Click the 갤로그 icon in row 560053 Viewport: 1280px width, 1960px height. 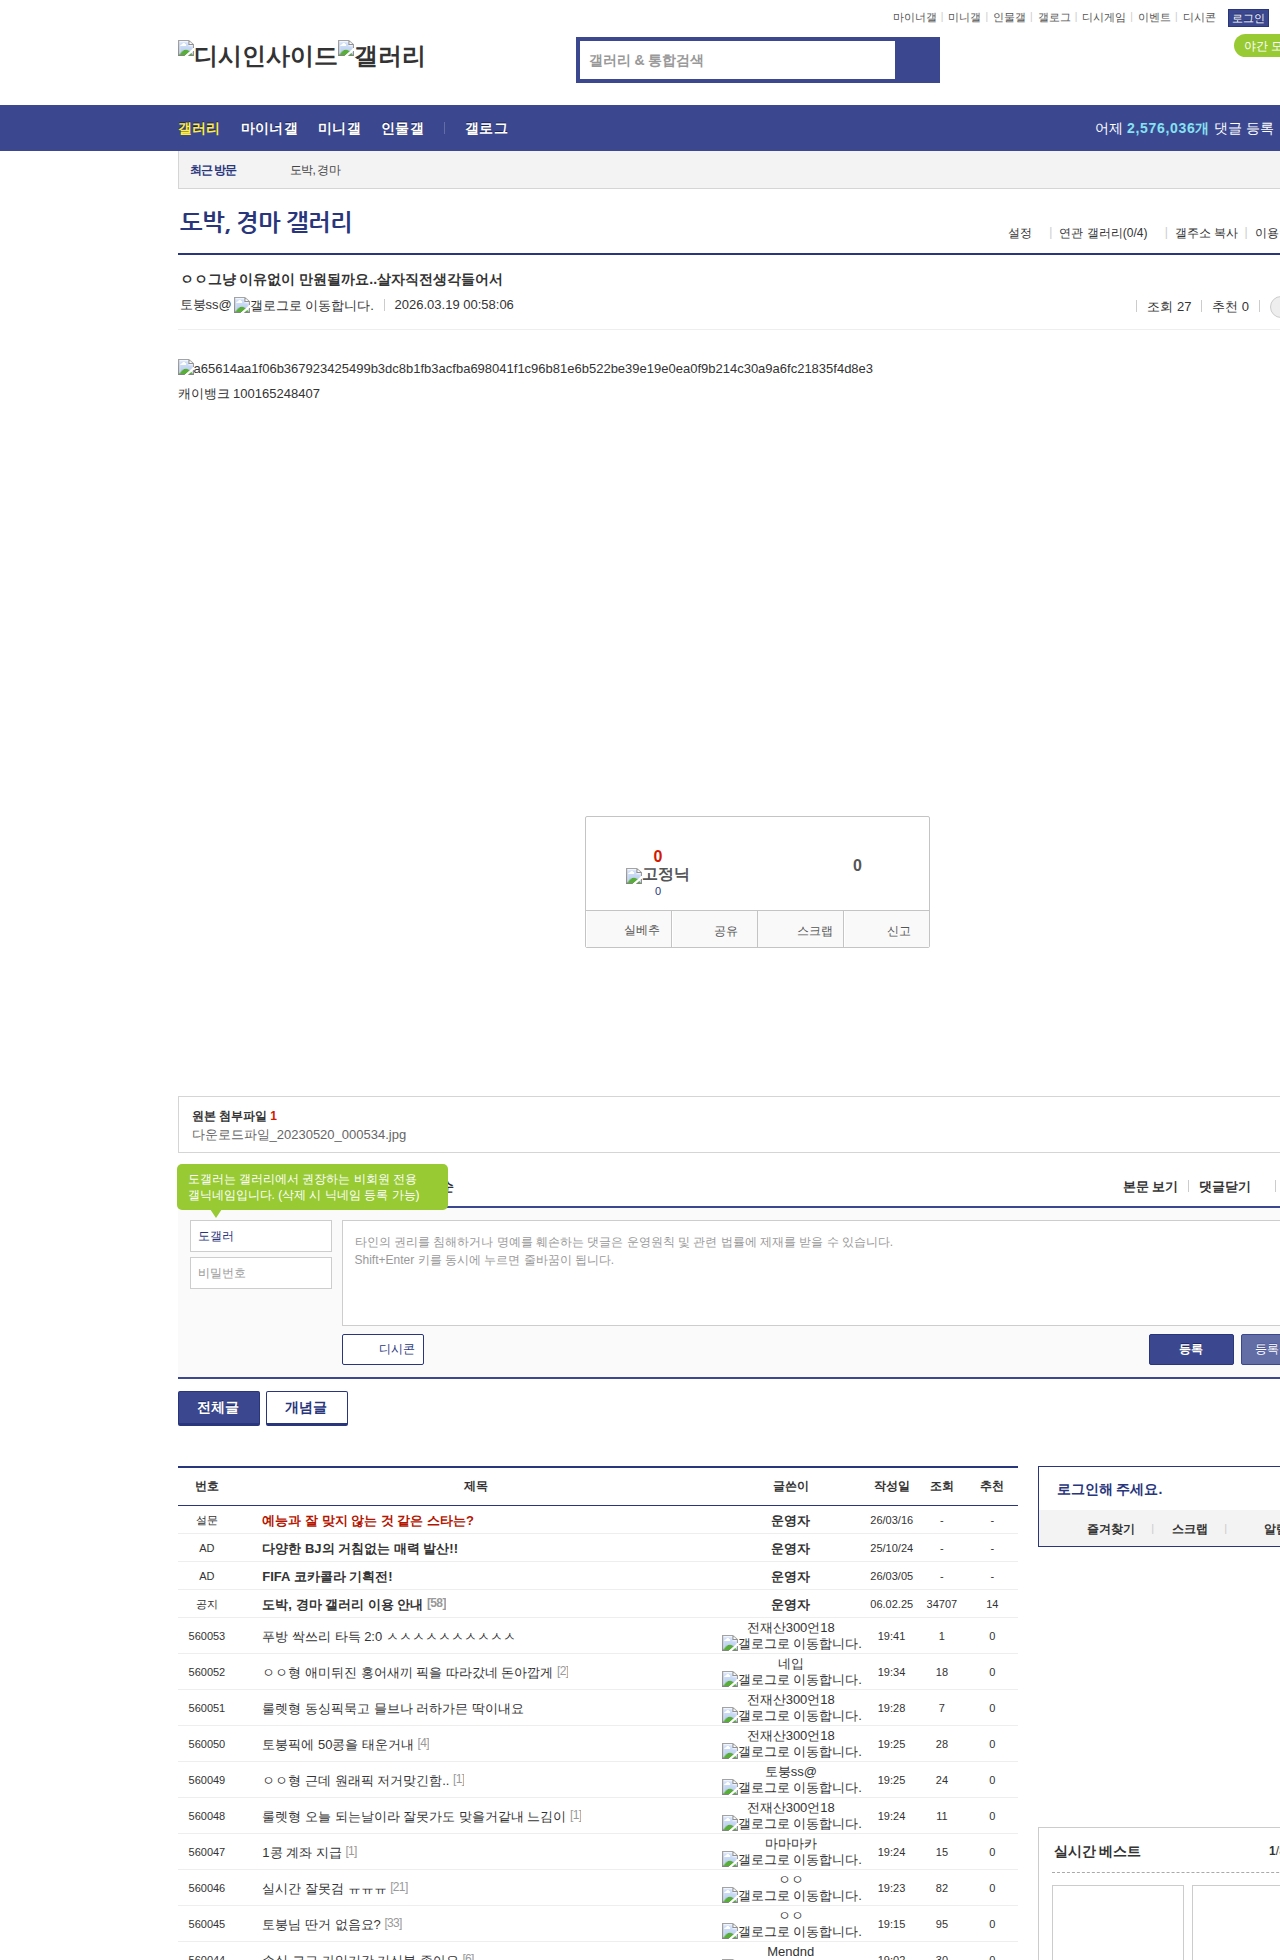click(x=791, y=1644)
